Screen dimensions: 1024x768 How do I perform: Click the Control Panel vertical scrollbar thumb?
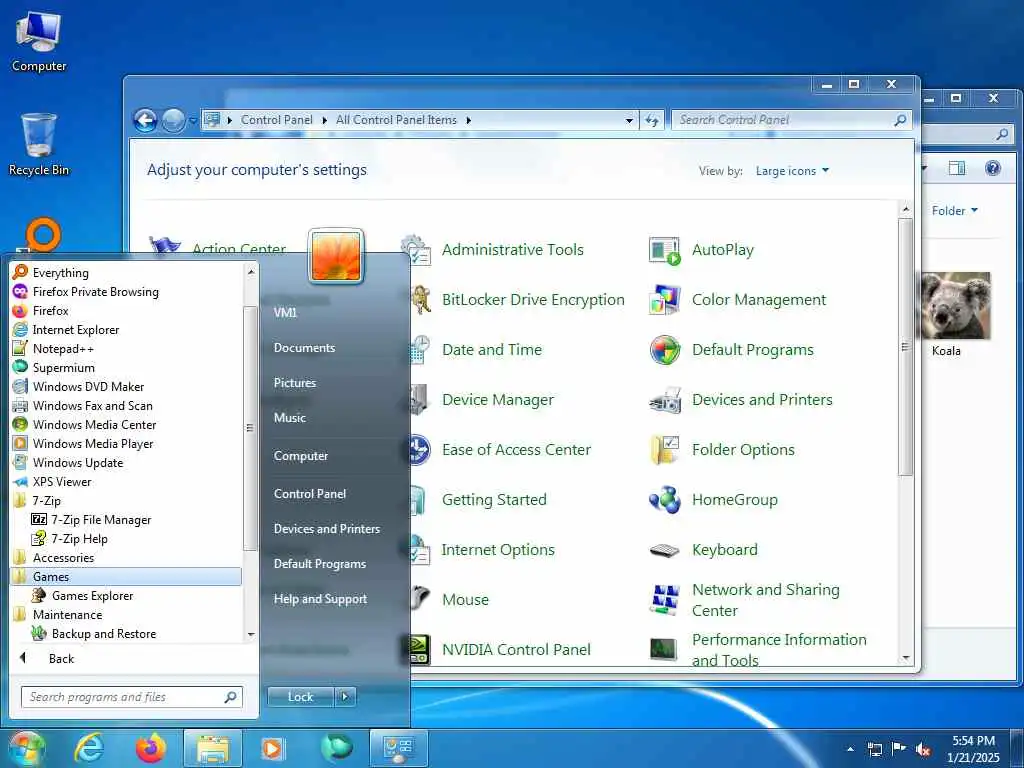click(905, 347)
